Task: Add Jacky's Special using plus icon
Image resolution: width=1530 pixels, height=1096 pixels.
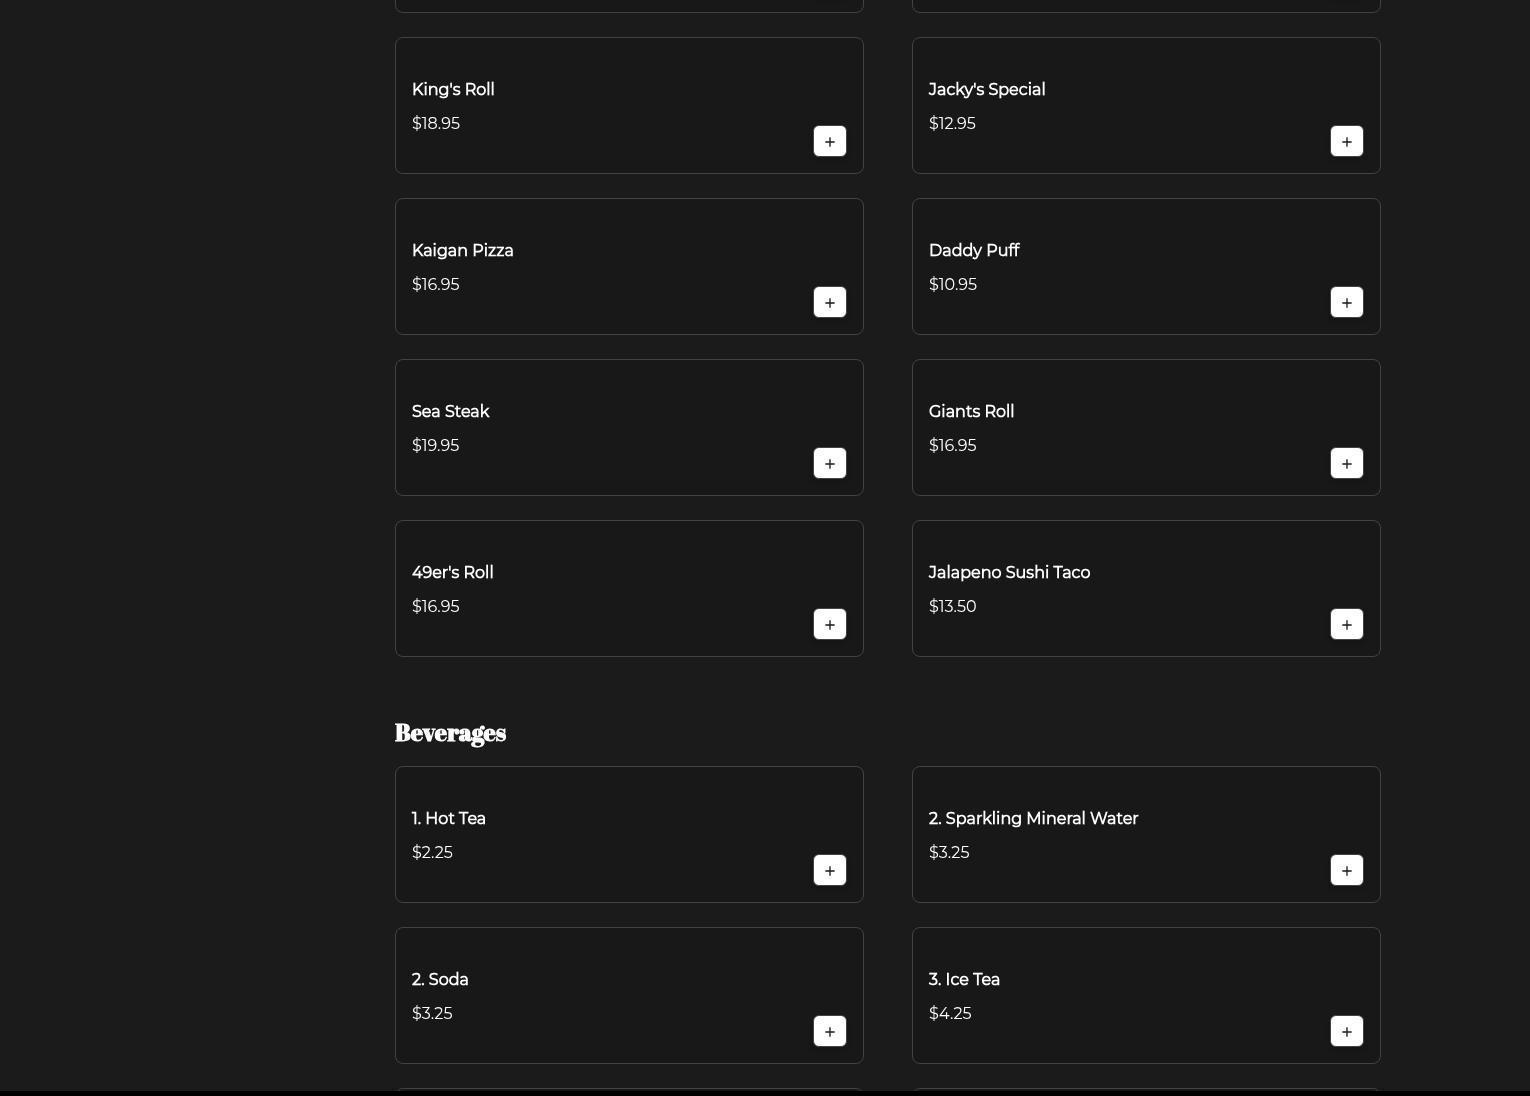Action: point(1346,142)
